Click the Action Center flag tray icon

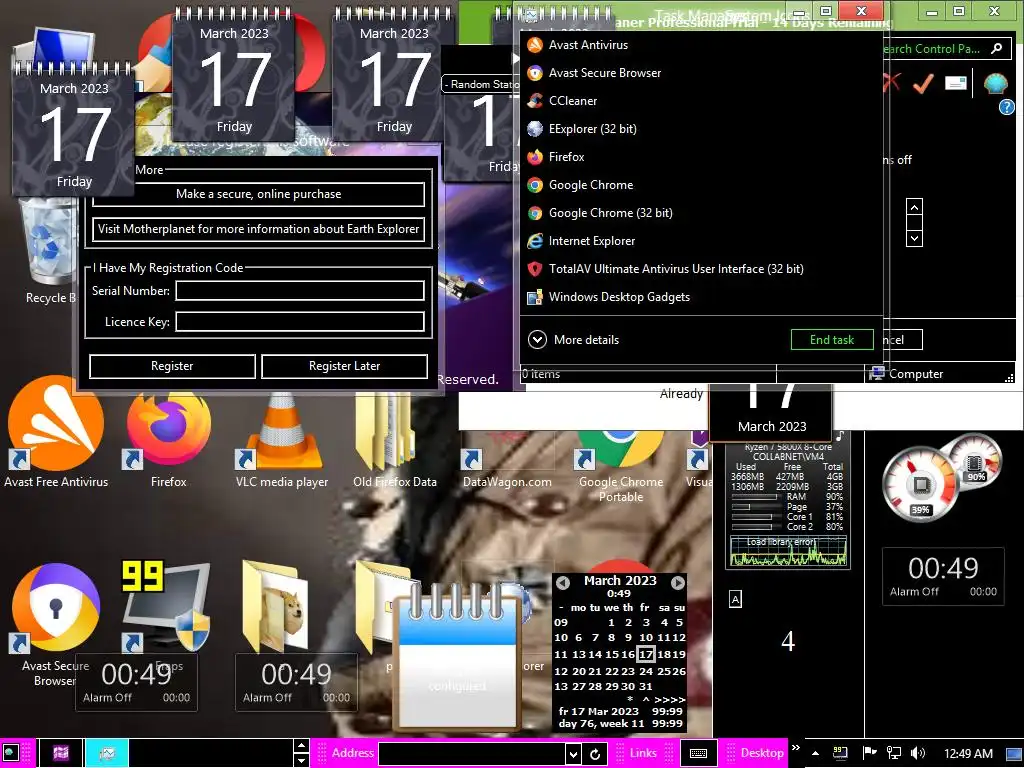click(x=869, y=753)
